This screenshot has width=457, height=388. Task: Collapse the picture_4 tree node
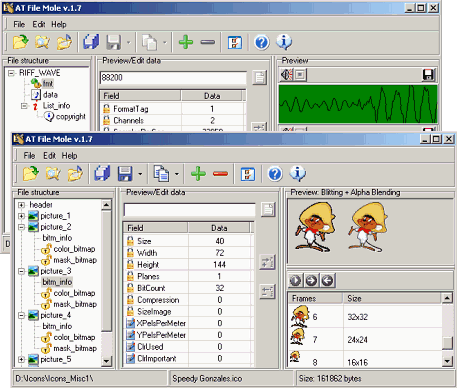tap(21, 315)
